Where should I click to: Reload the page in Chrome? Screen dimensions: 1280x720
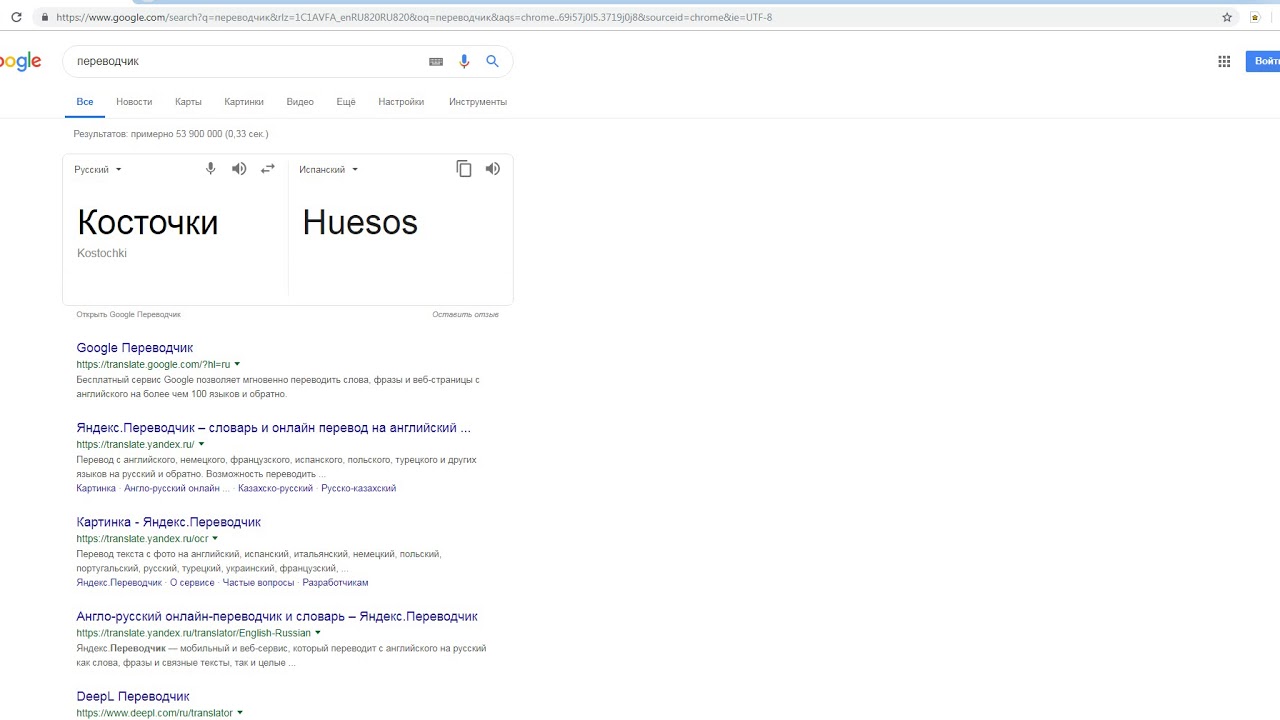pos(16,17)
